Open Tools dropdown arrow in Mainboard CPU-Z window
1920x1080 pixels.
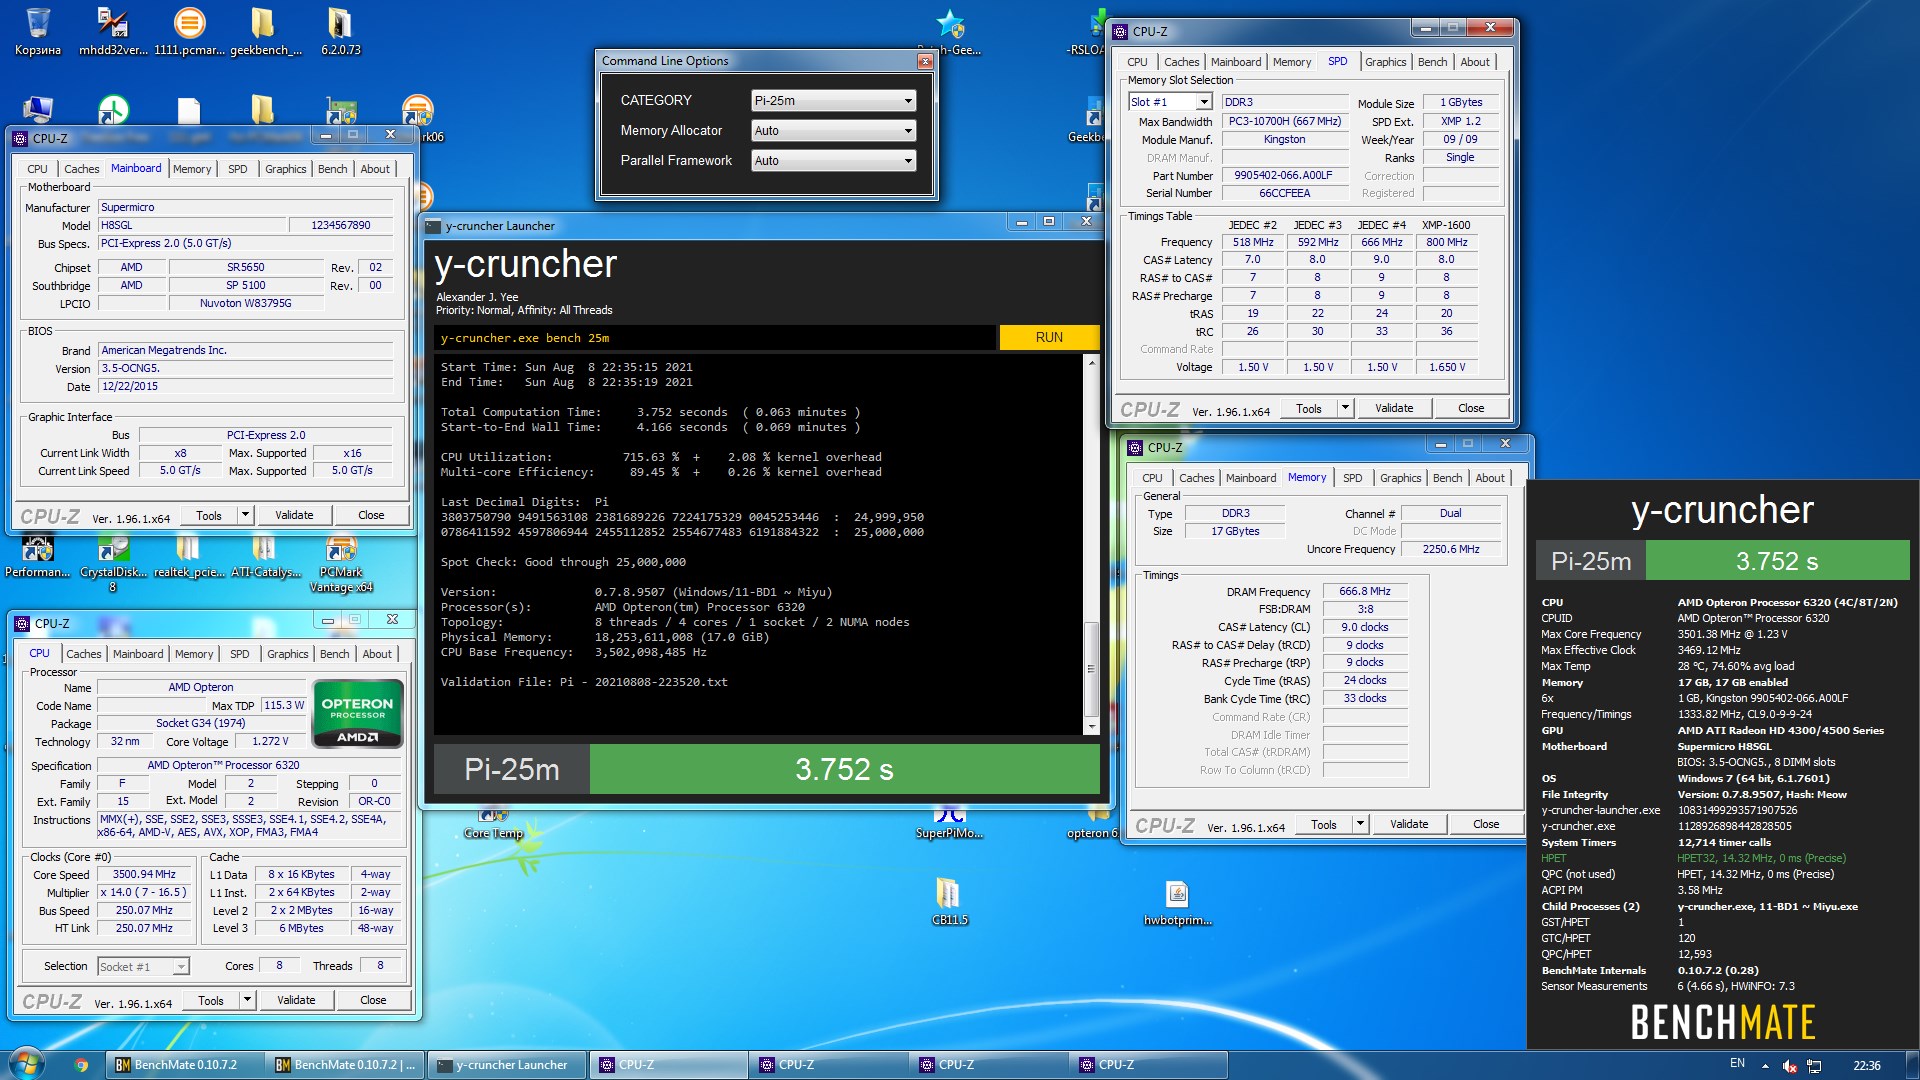245,515
